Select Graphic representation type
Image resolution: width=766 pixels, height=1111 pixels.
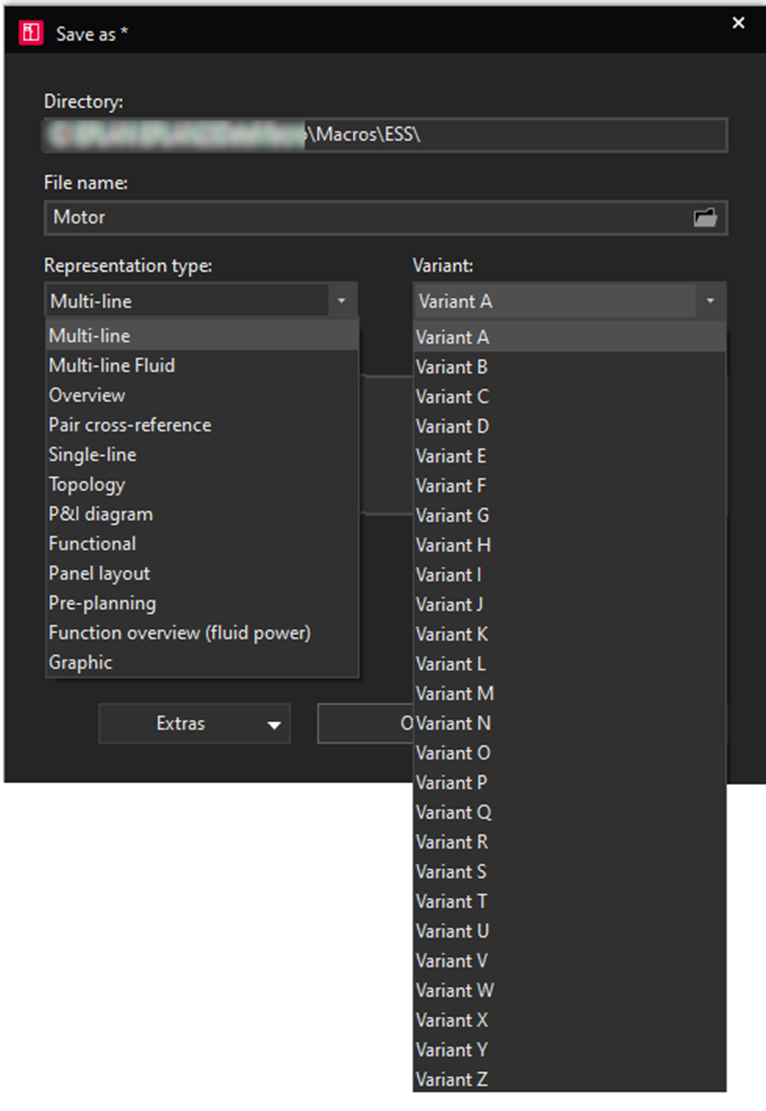click(x=81, y=663)
